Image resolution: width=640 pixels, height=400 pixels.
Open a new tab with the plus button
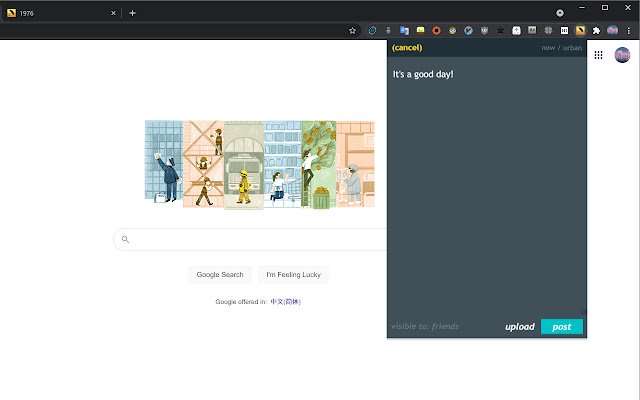tap(132, 13)
